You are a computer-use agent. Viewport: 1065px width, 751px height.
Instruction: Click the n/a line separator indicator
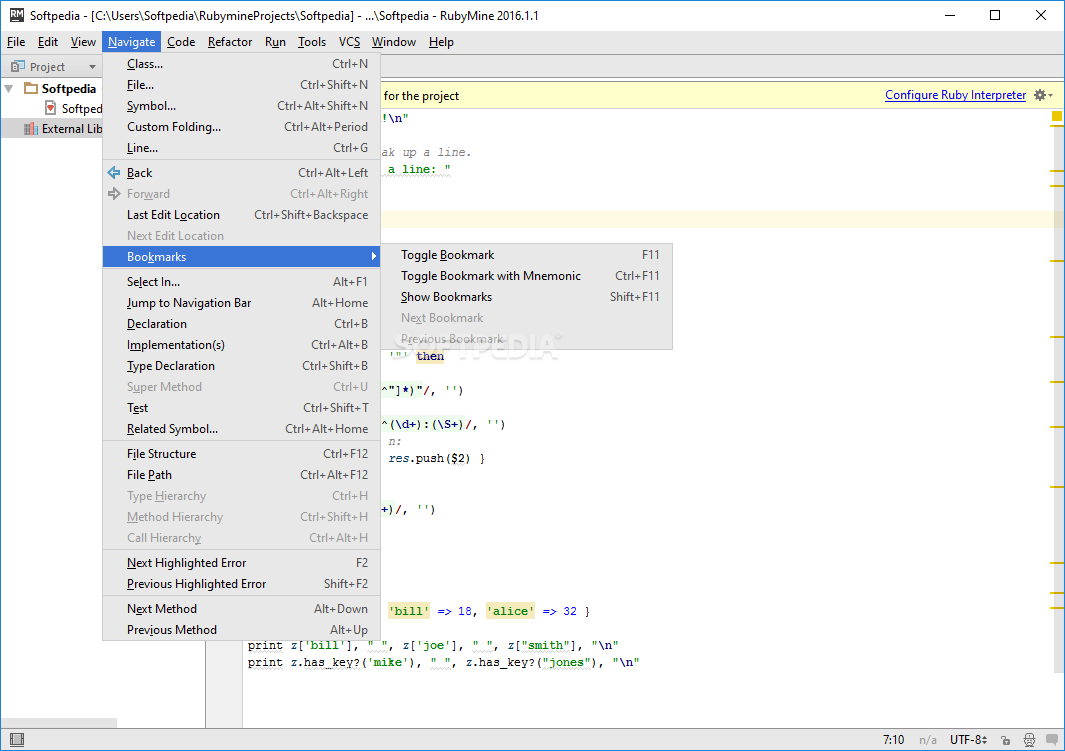coord(928,739)
